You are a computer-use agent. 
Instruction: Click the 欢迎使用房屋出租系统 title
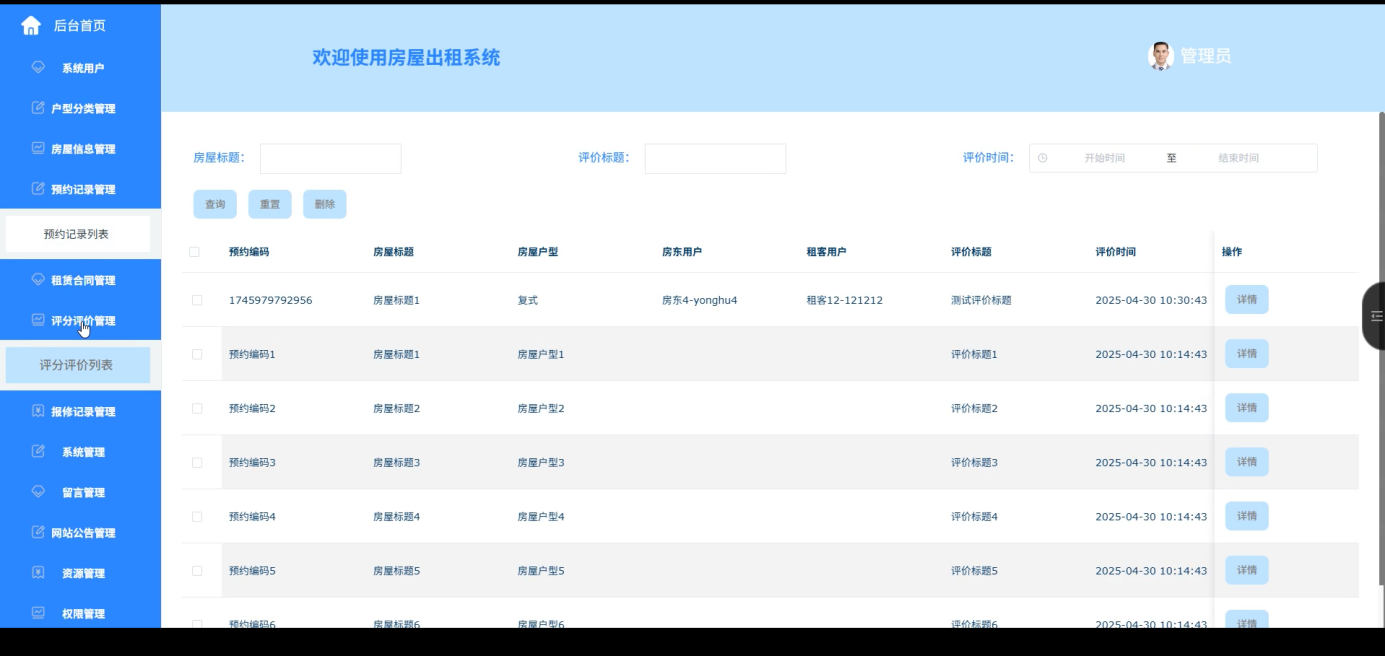[x=406, y=58]
